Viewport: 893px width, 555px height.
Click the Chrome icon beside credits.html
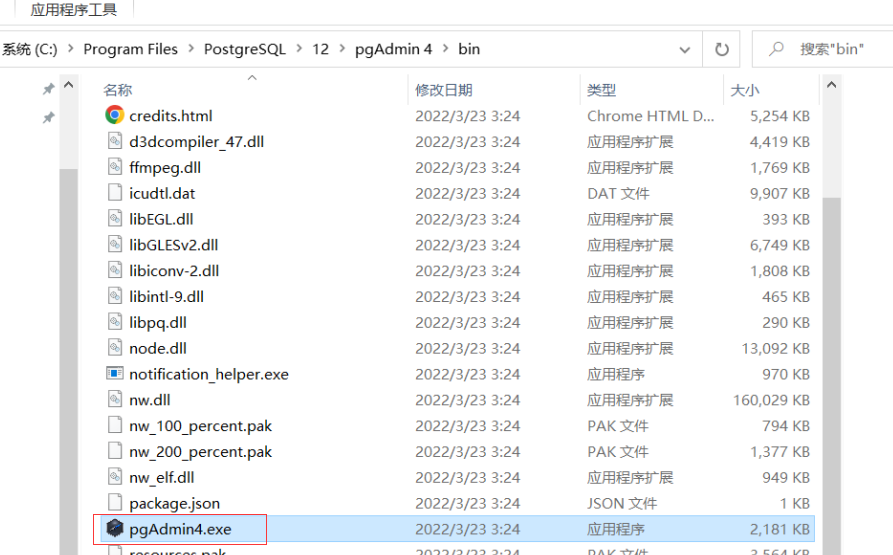click(x=114, y=115)
